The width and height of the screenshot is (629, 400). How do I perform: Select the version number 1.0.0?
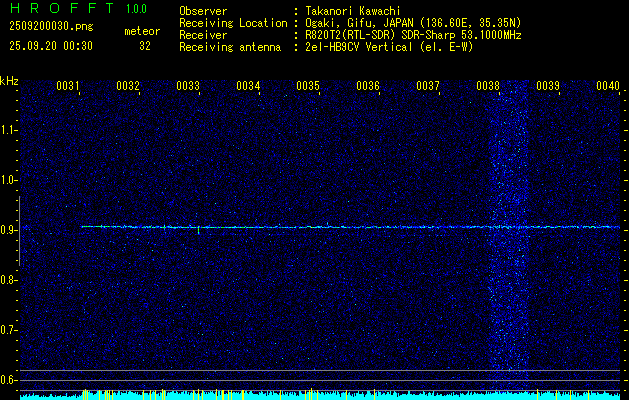click(x=136, y=8)
